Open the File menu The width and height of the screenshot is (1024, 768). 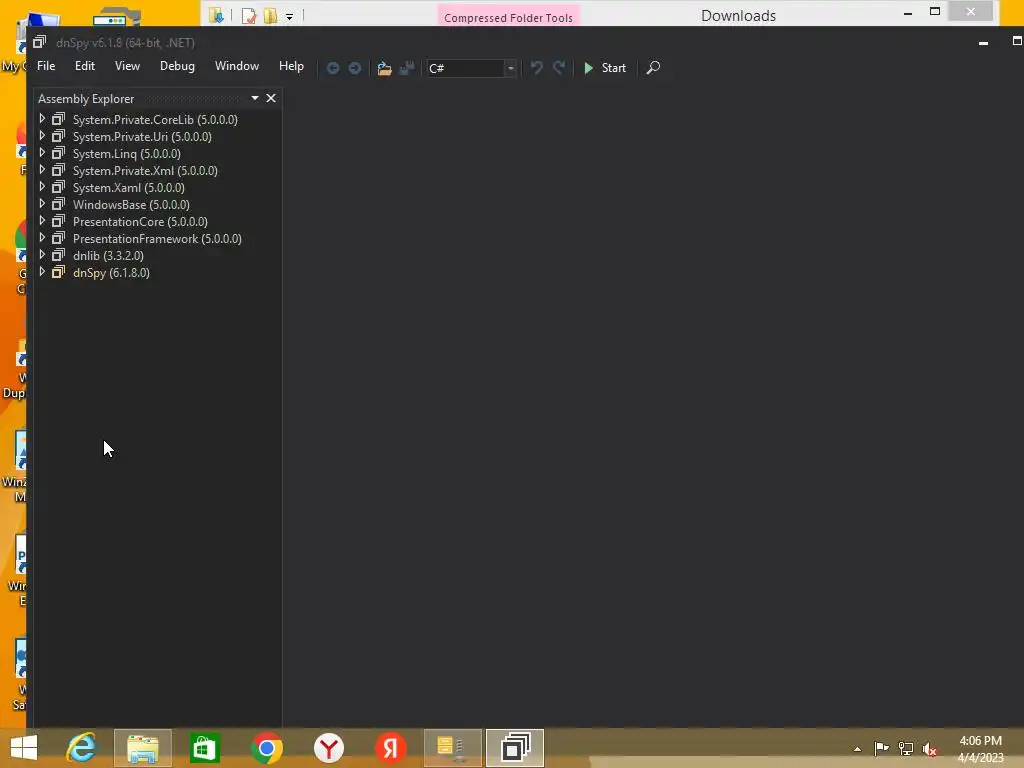point(46,66)
